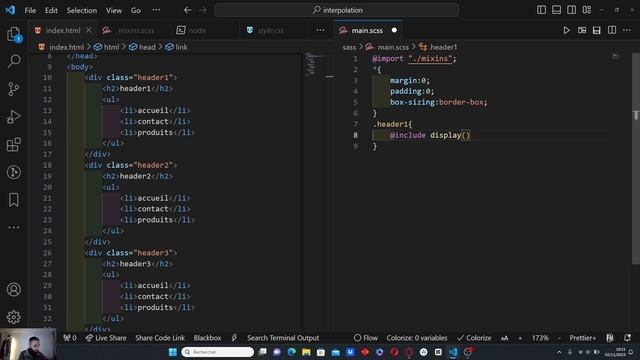Image resolution: width=640 pixels, height=360 pixels.
Task: Go back with the navigation arrow
Action: coord(187,10)
